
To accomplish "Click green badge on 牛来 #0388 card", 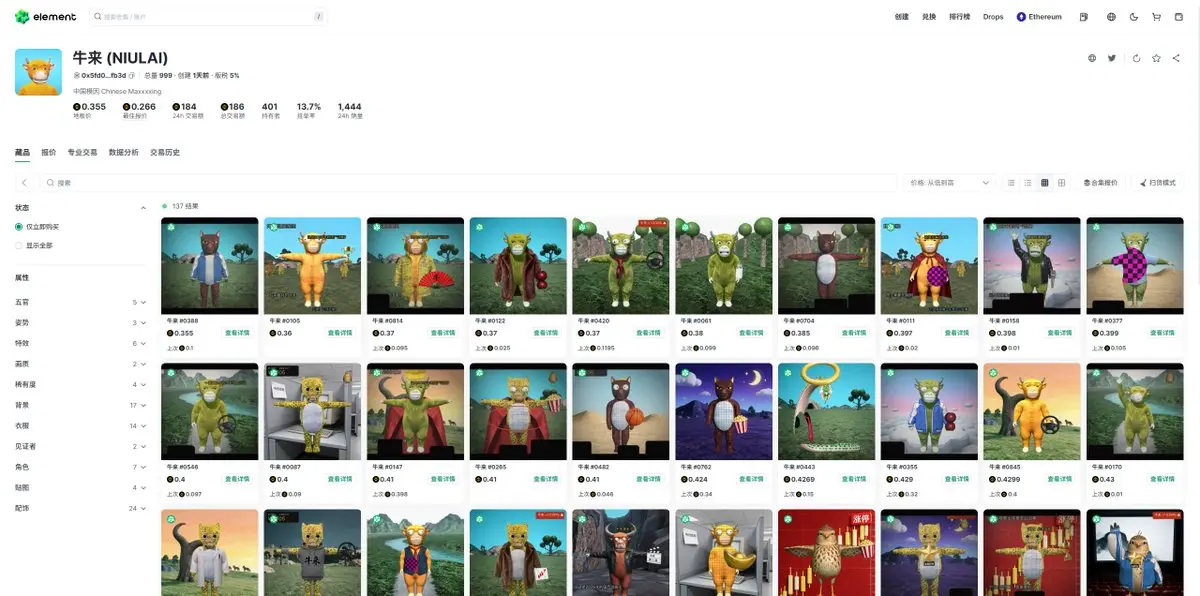I will [170, 227].
